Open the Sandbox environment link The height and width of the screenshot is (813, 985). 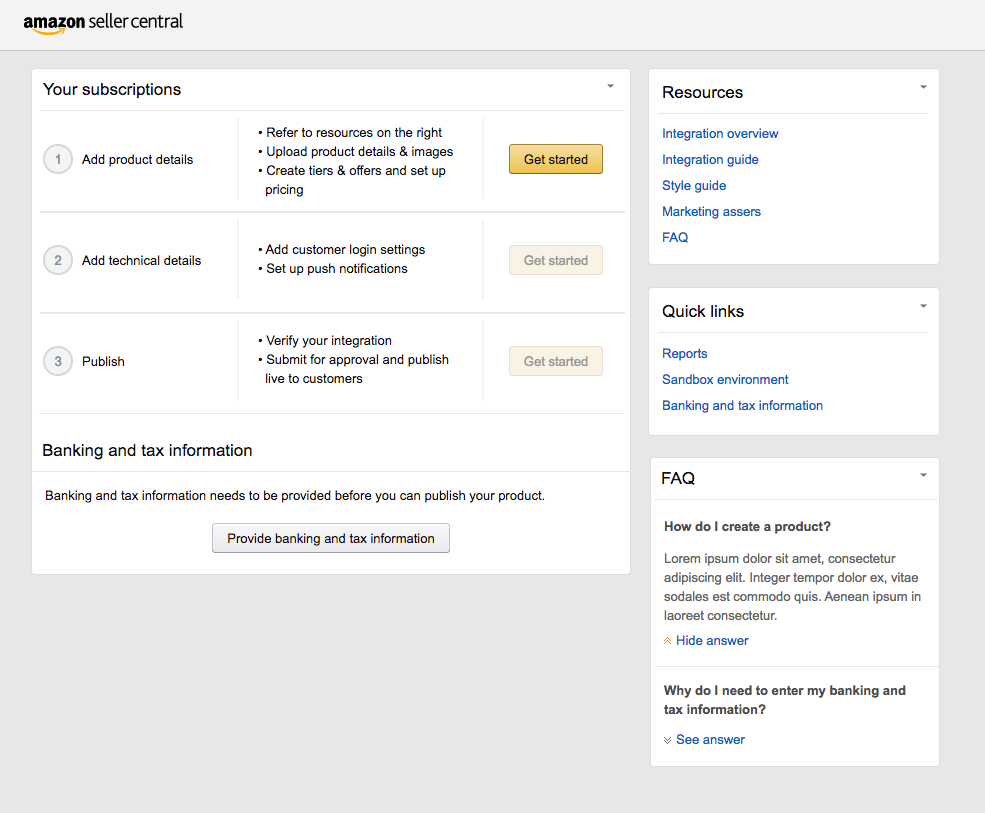pyautogui.click(x=725, y=379)
